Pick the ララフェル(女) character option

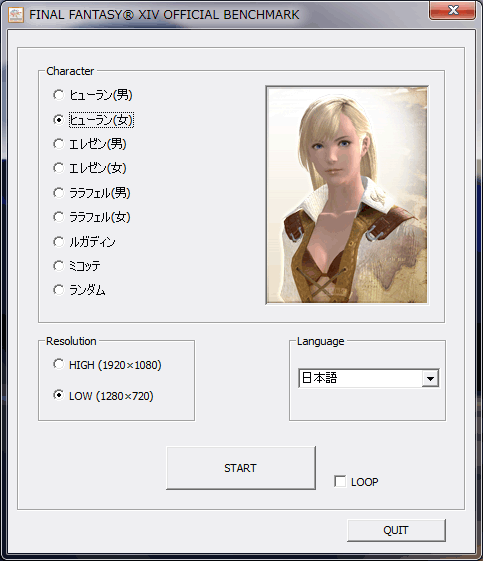pyautogui.click(x=58, y=217)
